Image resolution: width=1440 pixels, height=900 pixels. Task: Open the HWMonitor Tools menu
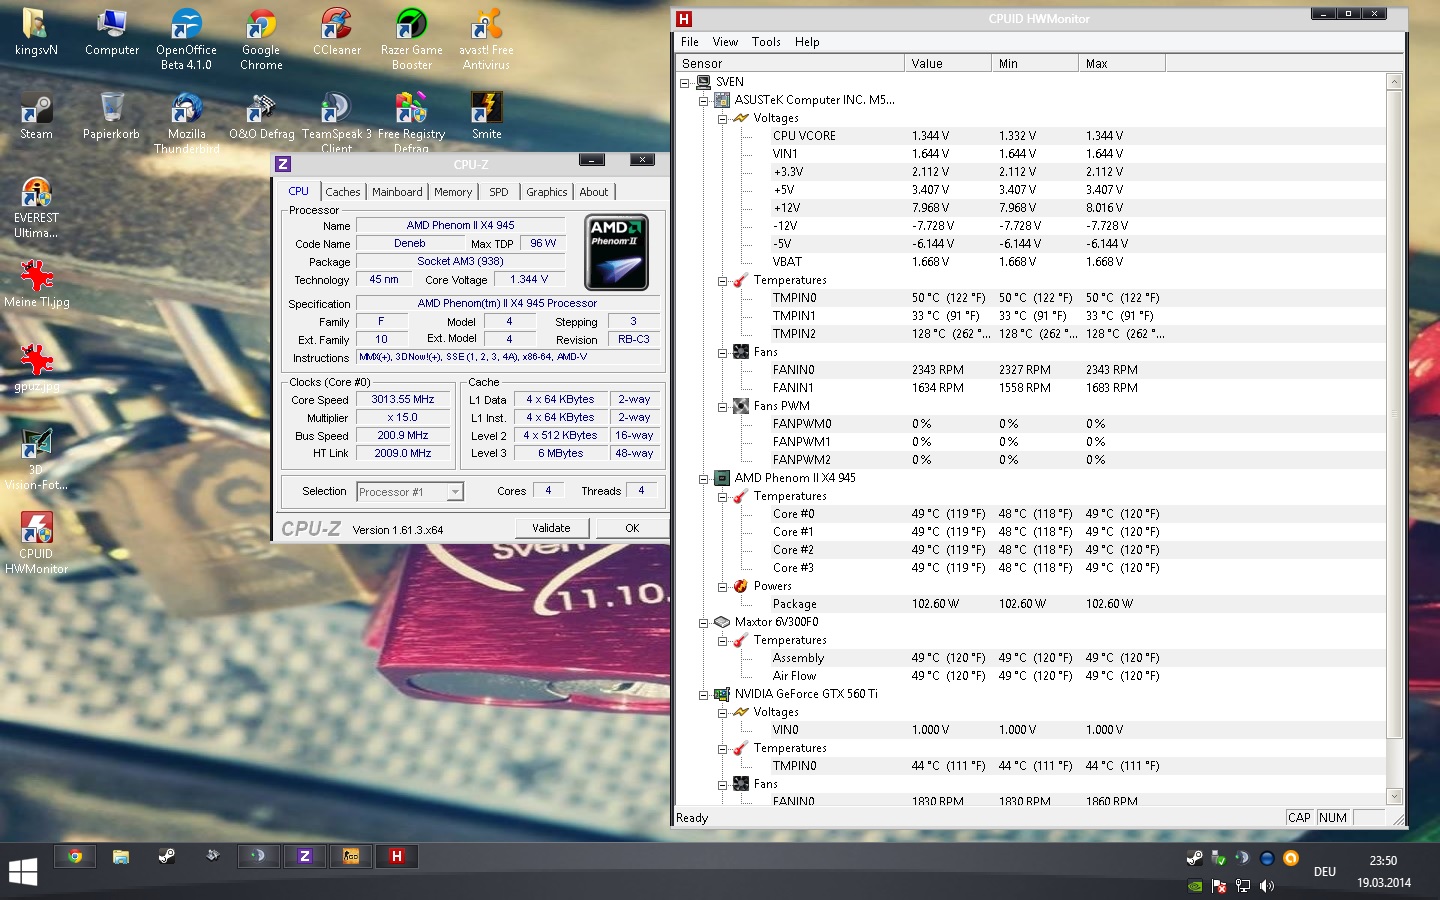pos(766,42)
